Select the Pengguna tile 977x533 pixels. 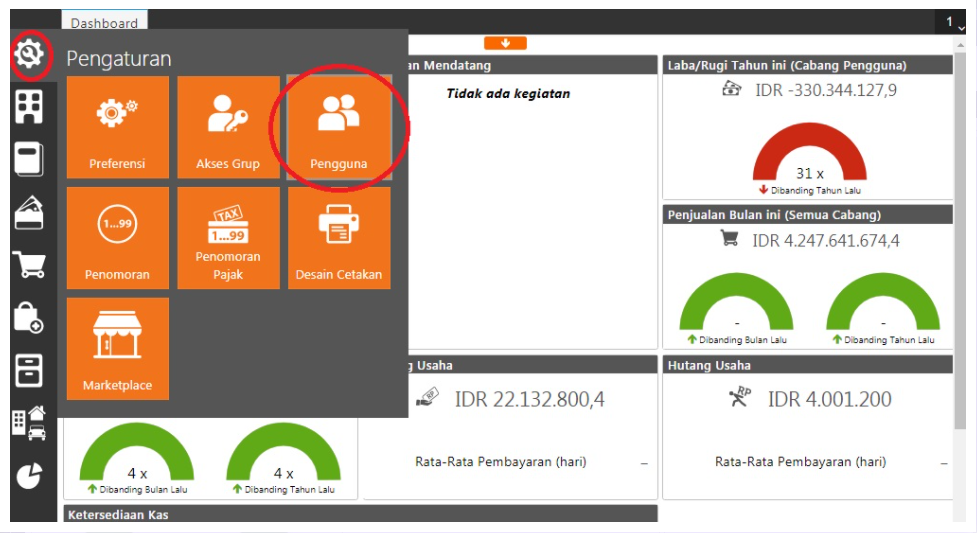[339, 127]
